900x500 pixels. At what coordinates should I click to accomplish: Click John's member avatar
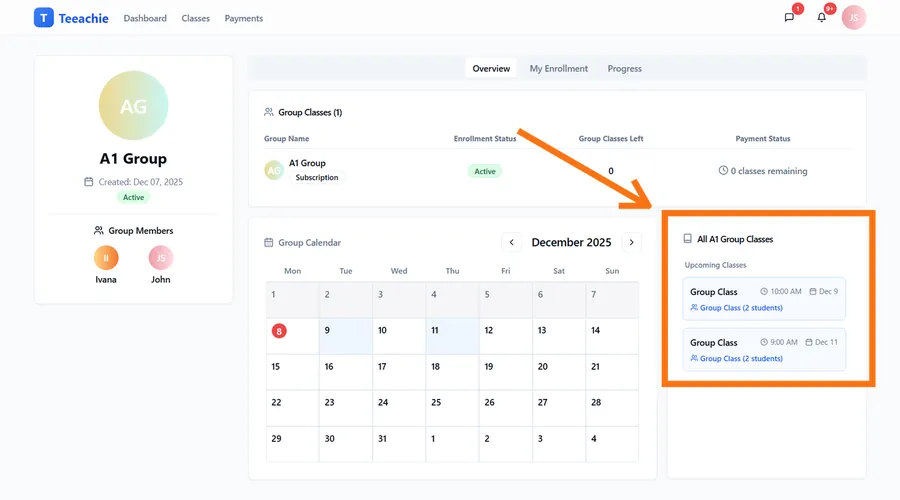click(161, 258)
